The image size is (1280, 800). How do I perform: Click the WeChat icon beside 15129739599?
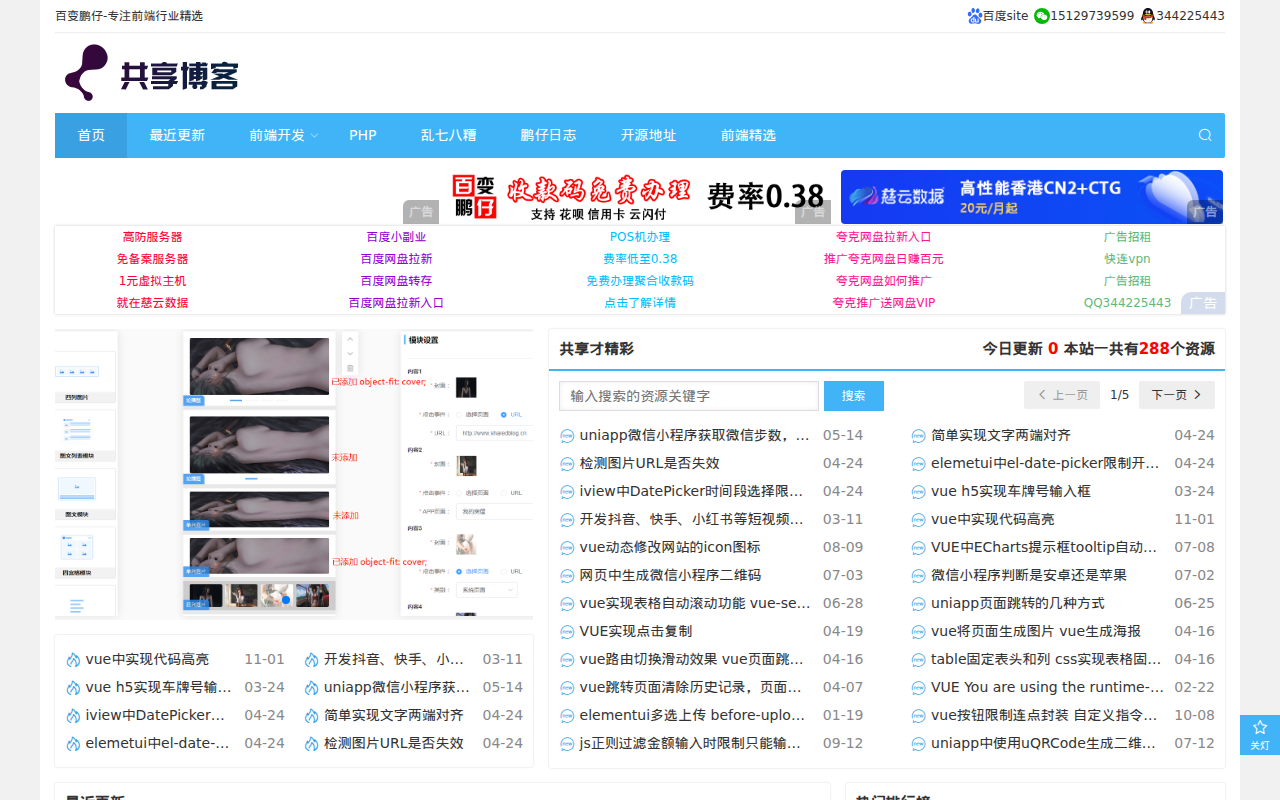tap(1042, 16)
